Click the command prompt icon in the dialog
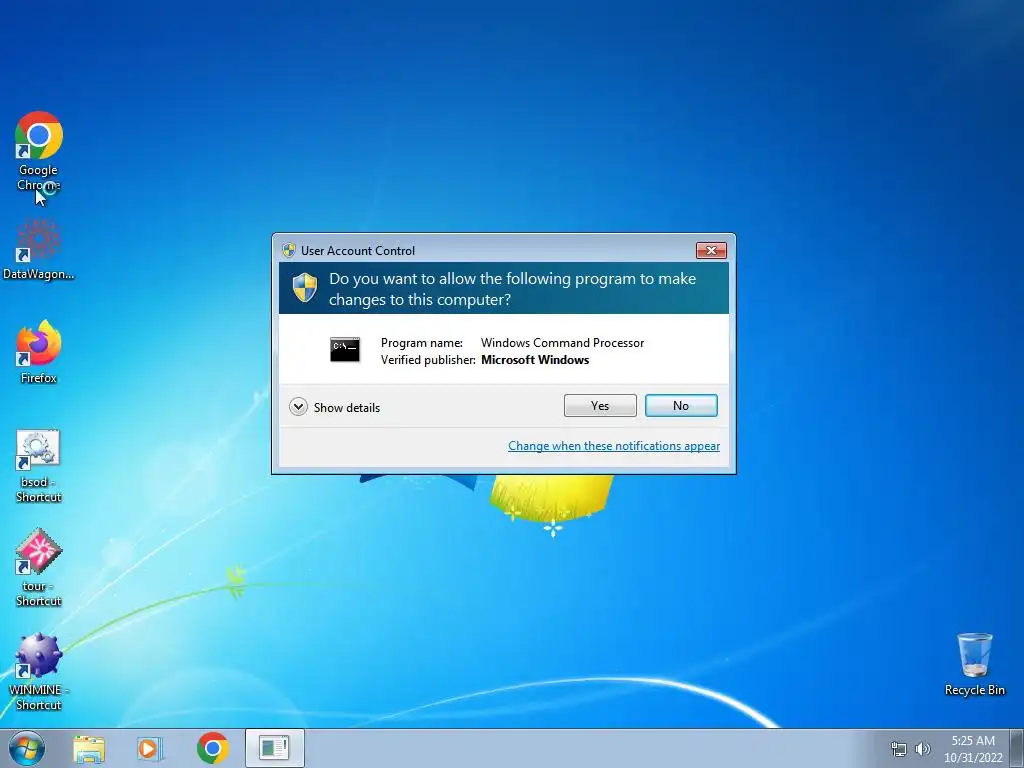The height and width of the screenshot is (768, 1024). pos(345,350)
